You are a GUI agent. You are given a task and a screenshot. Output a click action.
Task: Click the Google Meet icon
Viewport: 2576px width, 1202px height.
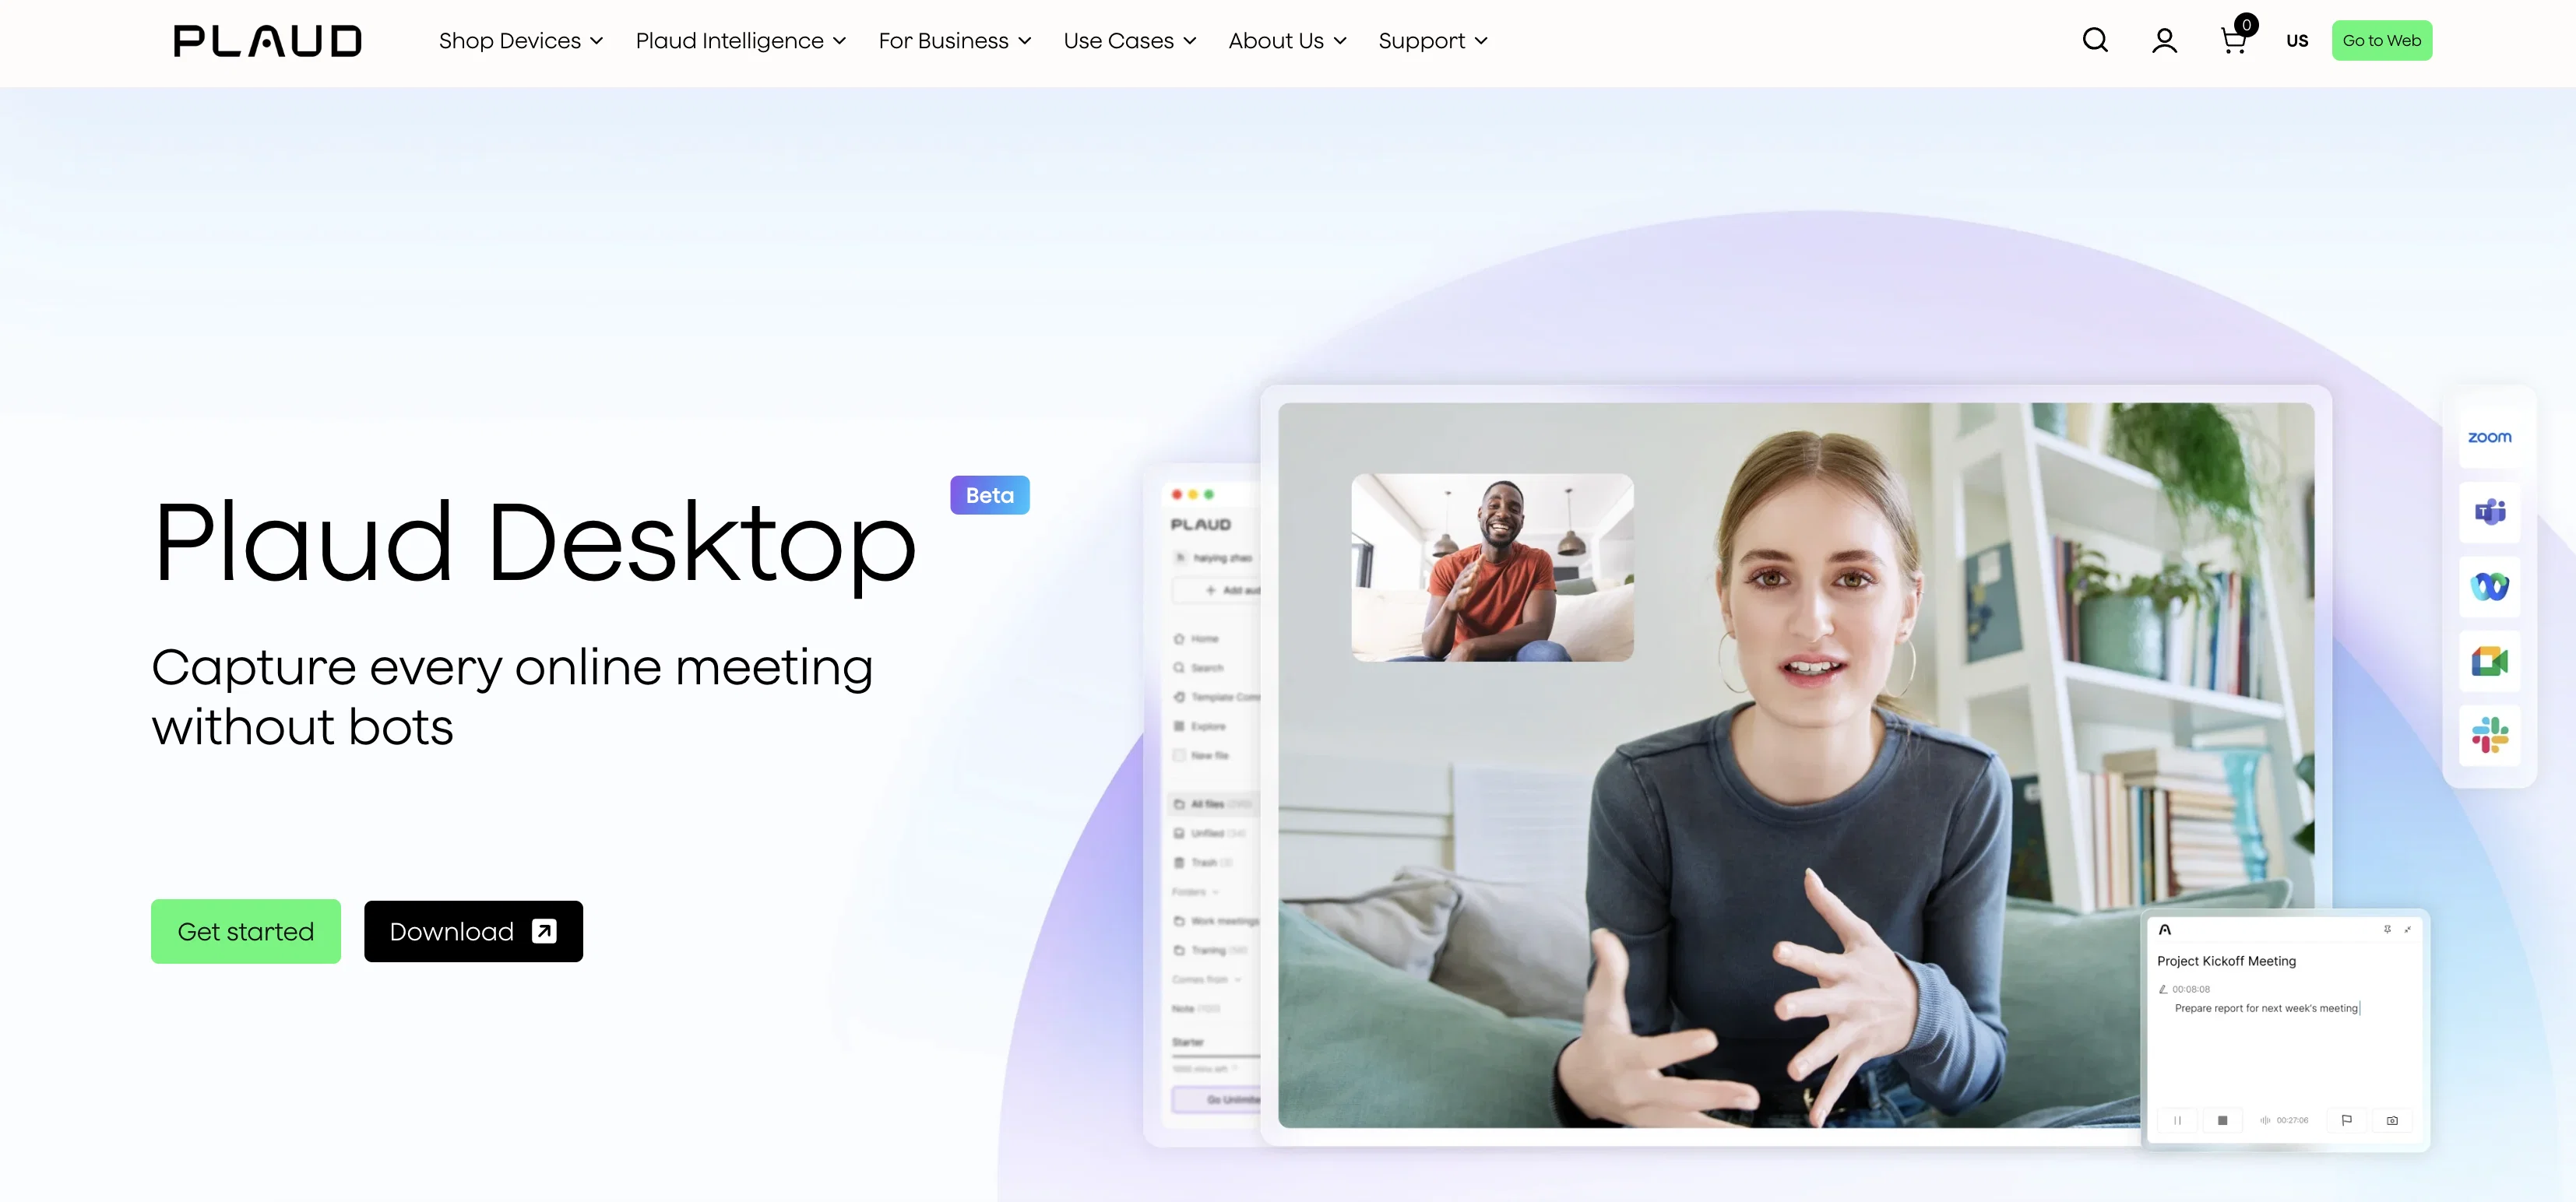pyautogui.click(x=2489, y=661)
